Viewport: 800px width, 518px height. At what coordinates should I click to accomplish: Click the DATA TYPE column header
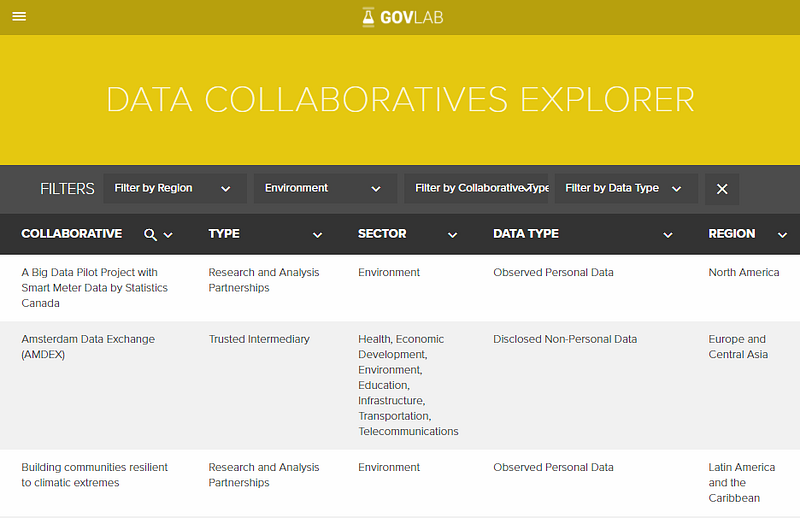click(x=526, y=234)
